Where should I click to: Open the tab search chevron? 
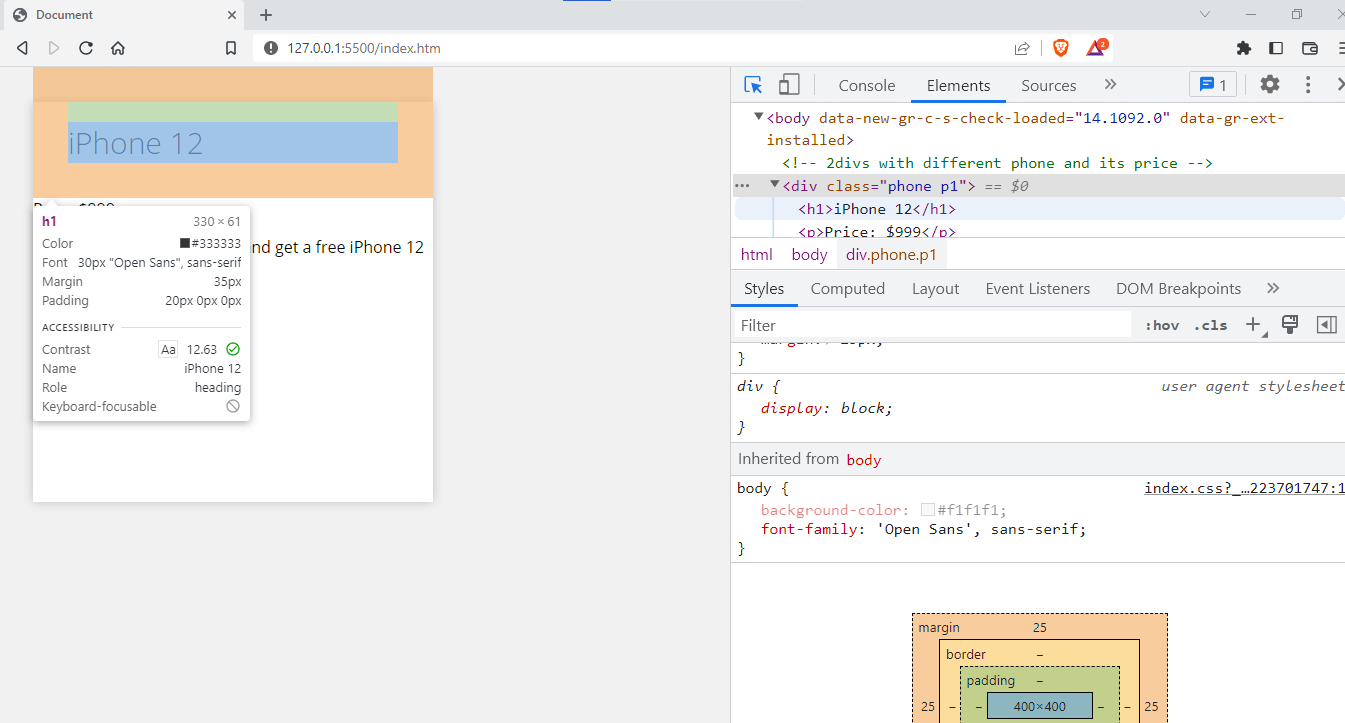pyautogui.click(x=1205, y=15)
